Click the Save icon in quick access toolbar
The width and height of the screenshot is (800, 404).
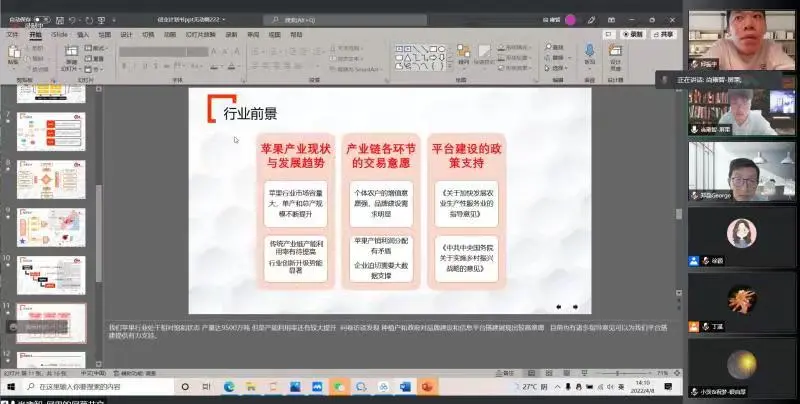tap(61, 19)
